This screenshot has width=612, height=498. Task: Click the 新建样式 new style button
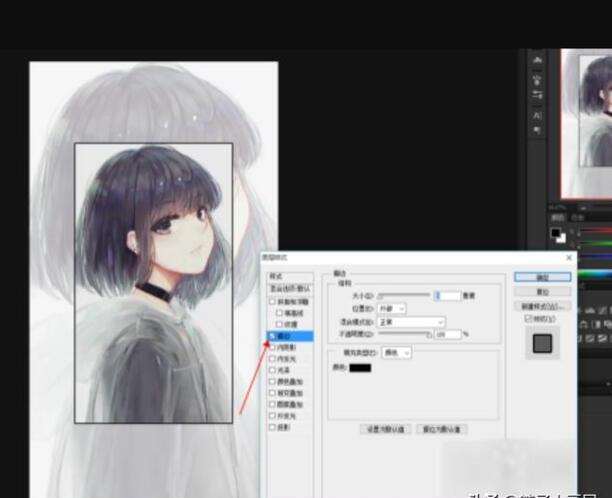pos(543,306)
